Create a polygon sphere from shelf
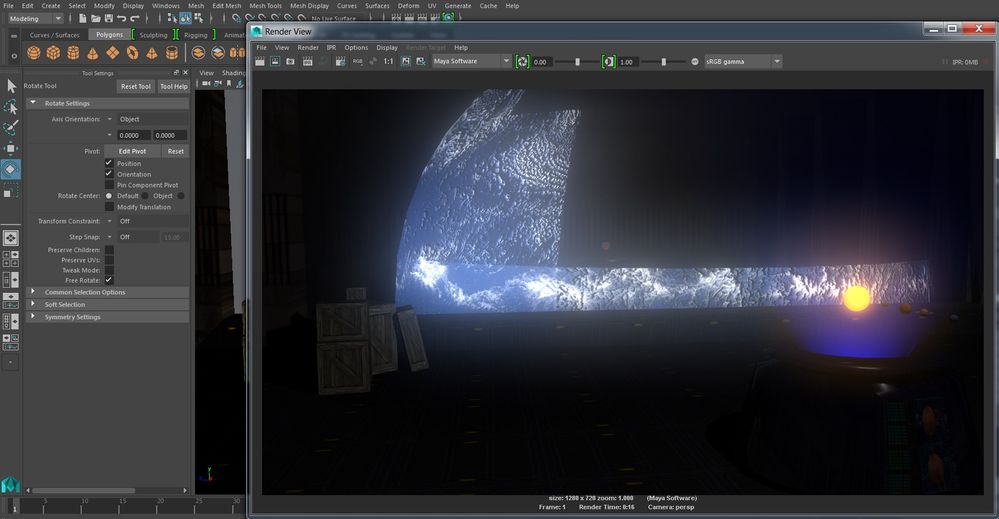 [34, 53]
